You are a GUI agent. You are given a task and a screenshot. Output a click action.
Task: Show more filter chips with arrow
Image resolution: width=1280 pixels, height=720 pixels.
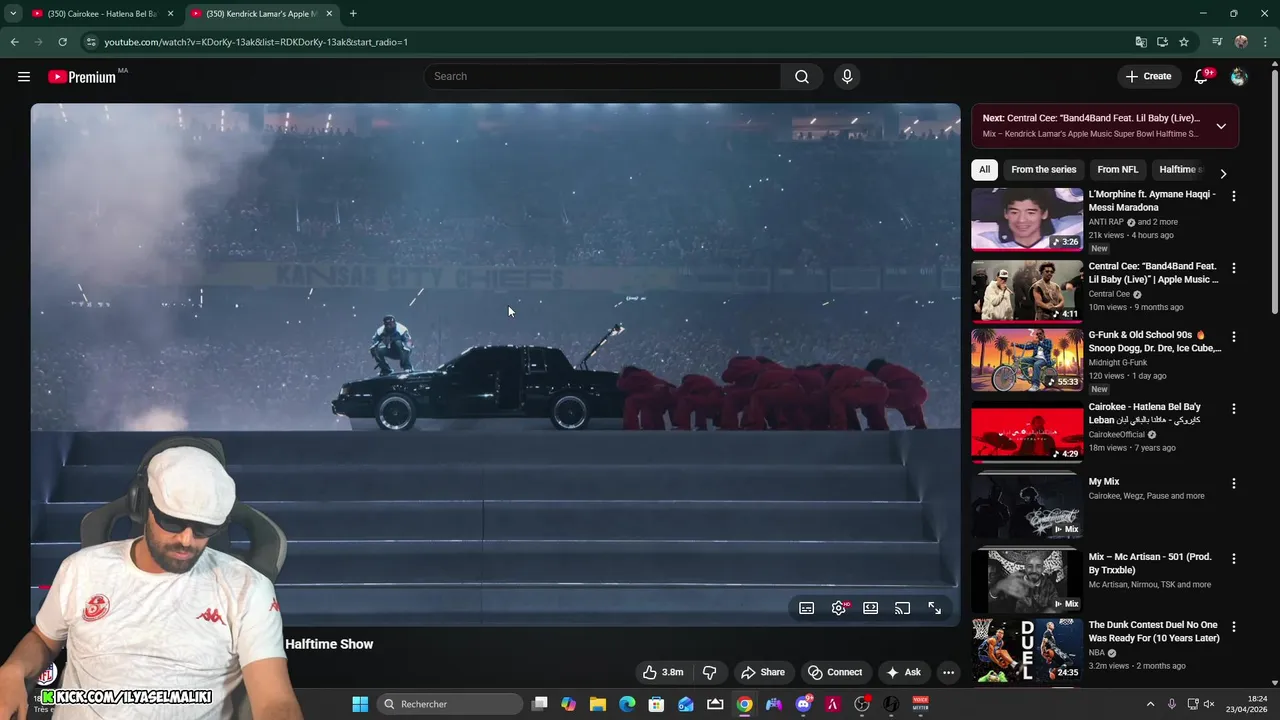(1223, 173)
